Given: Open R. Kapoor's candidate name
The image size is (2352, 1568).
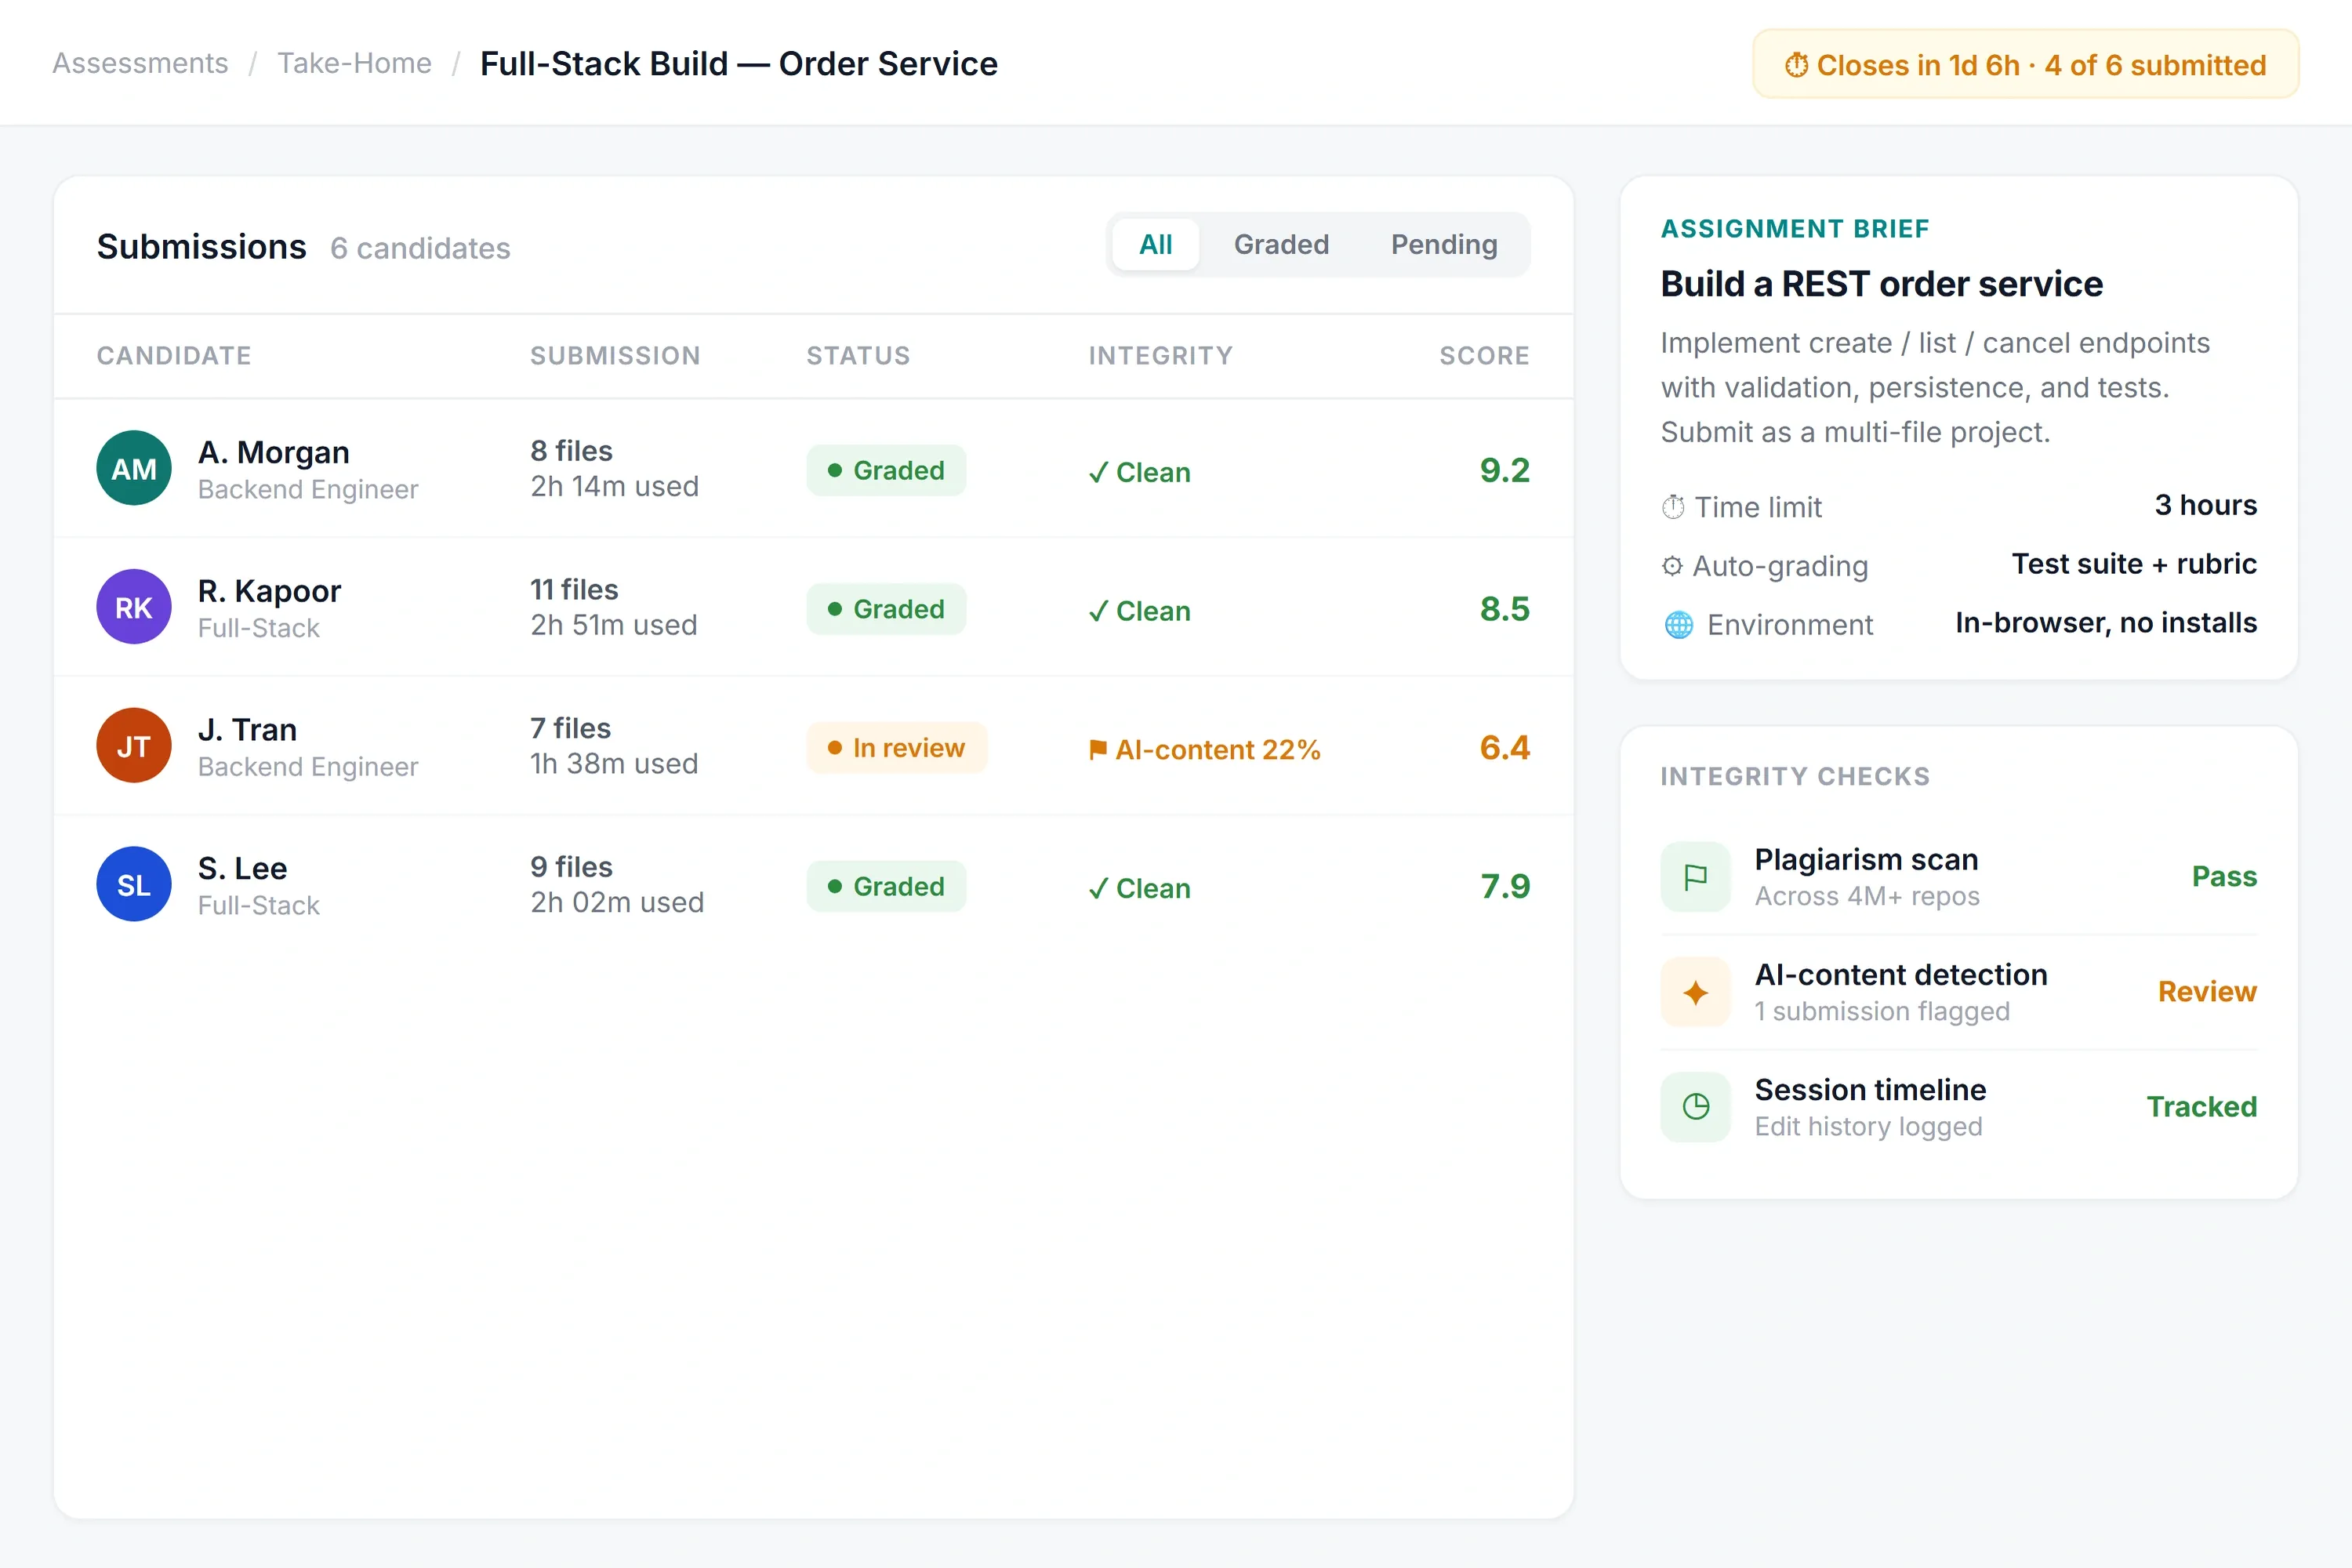Looking at the screenshot, I should point(269,591).
